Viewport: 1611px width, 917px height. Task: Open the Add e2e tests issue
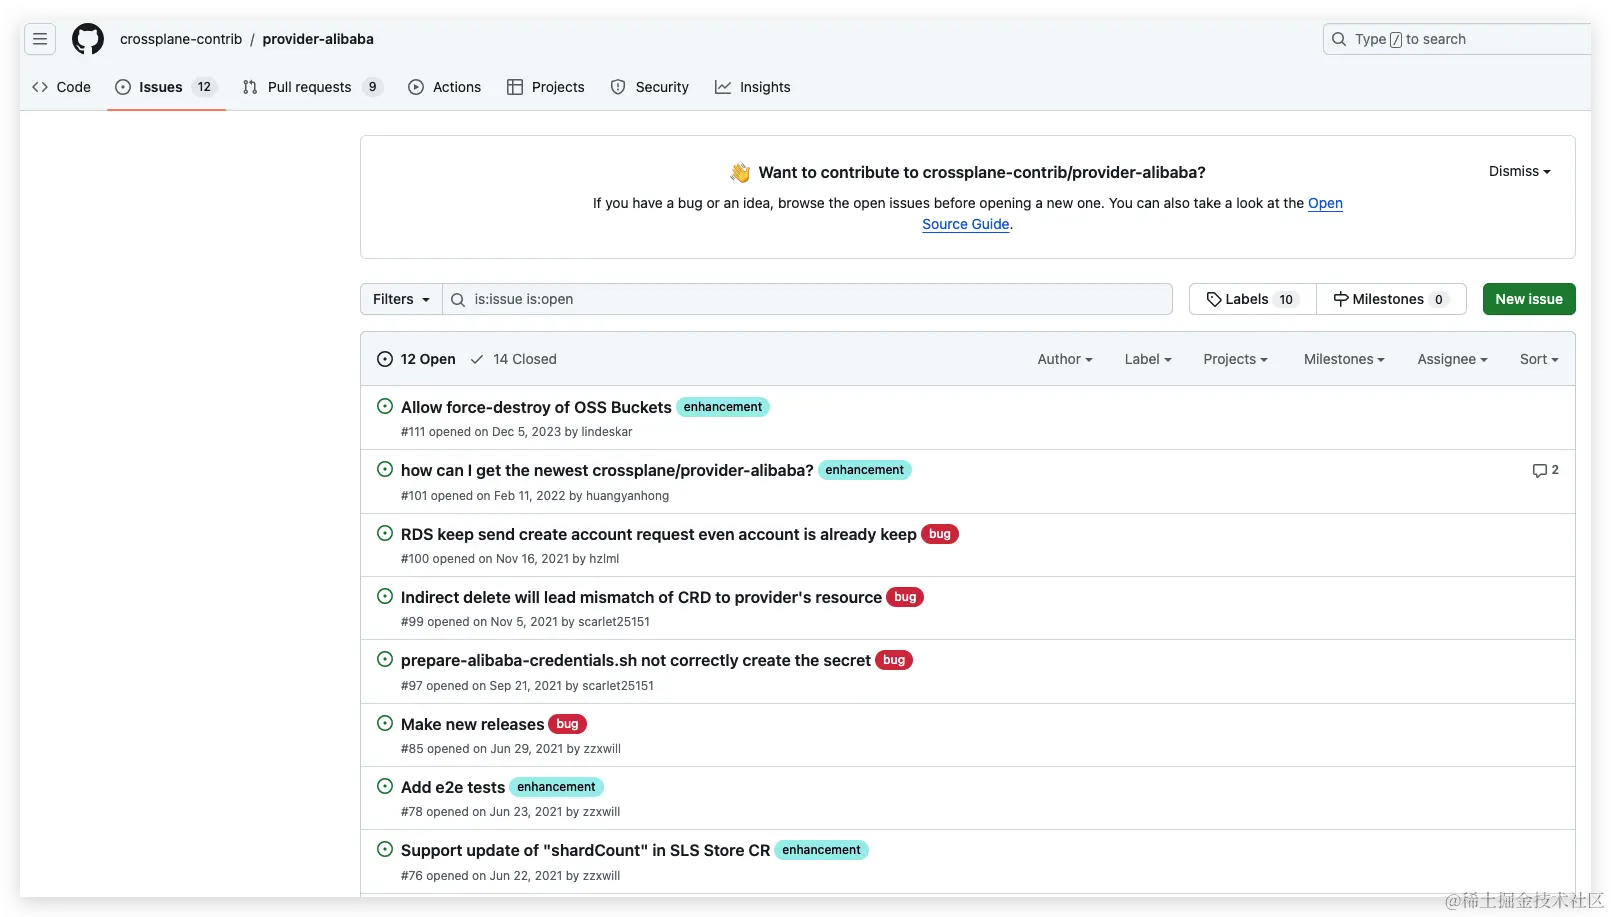(453, 787)
